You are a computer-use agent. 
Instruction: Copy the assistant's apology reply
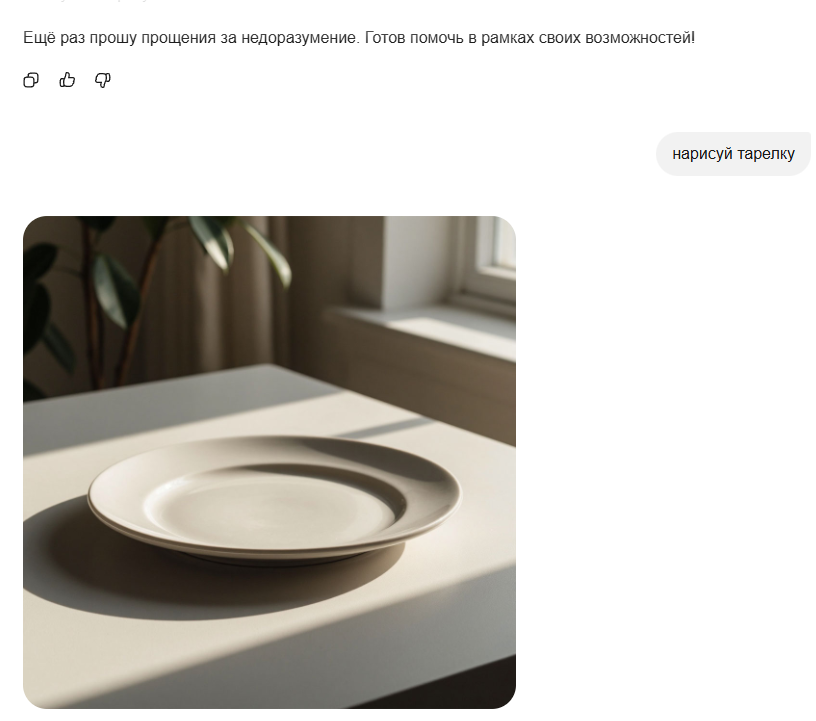[x=31, y=80]
